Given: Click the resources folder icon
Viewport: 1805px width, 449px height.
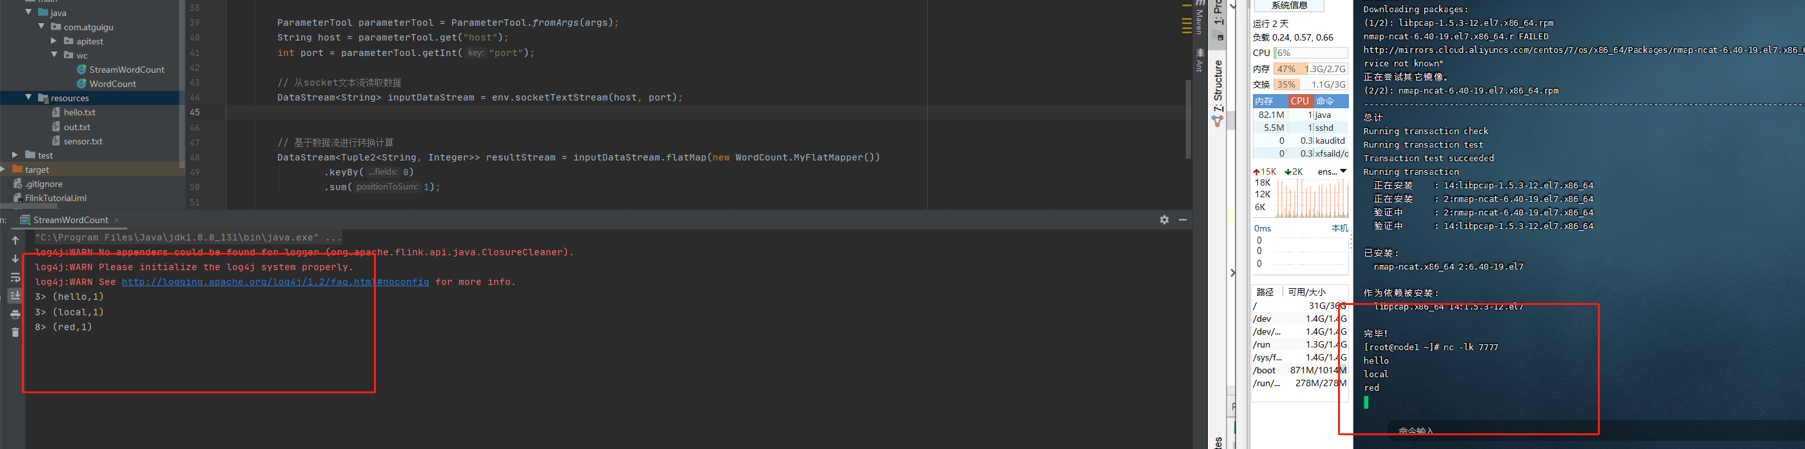Looking at the screenshot, I should 43,98.
